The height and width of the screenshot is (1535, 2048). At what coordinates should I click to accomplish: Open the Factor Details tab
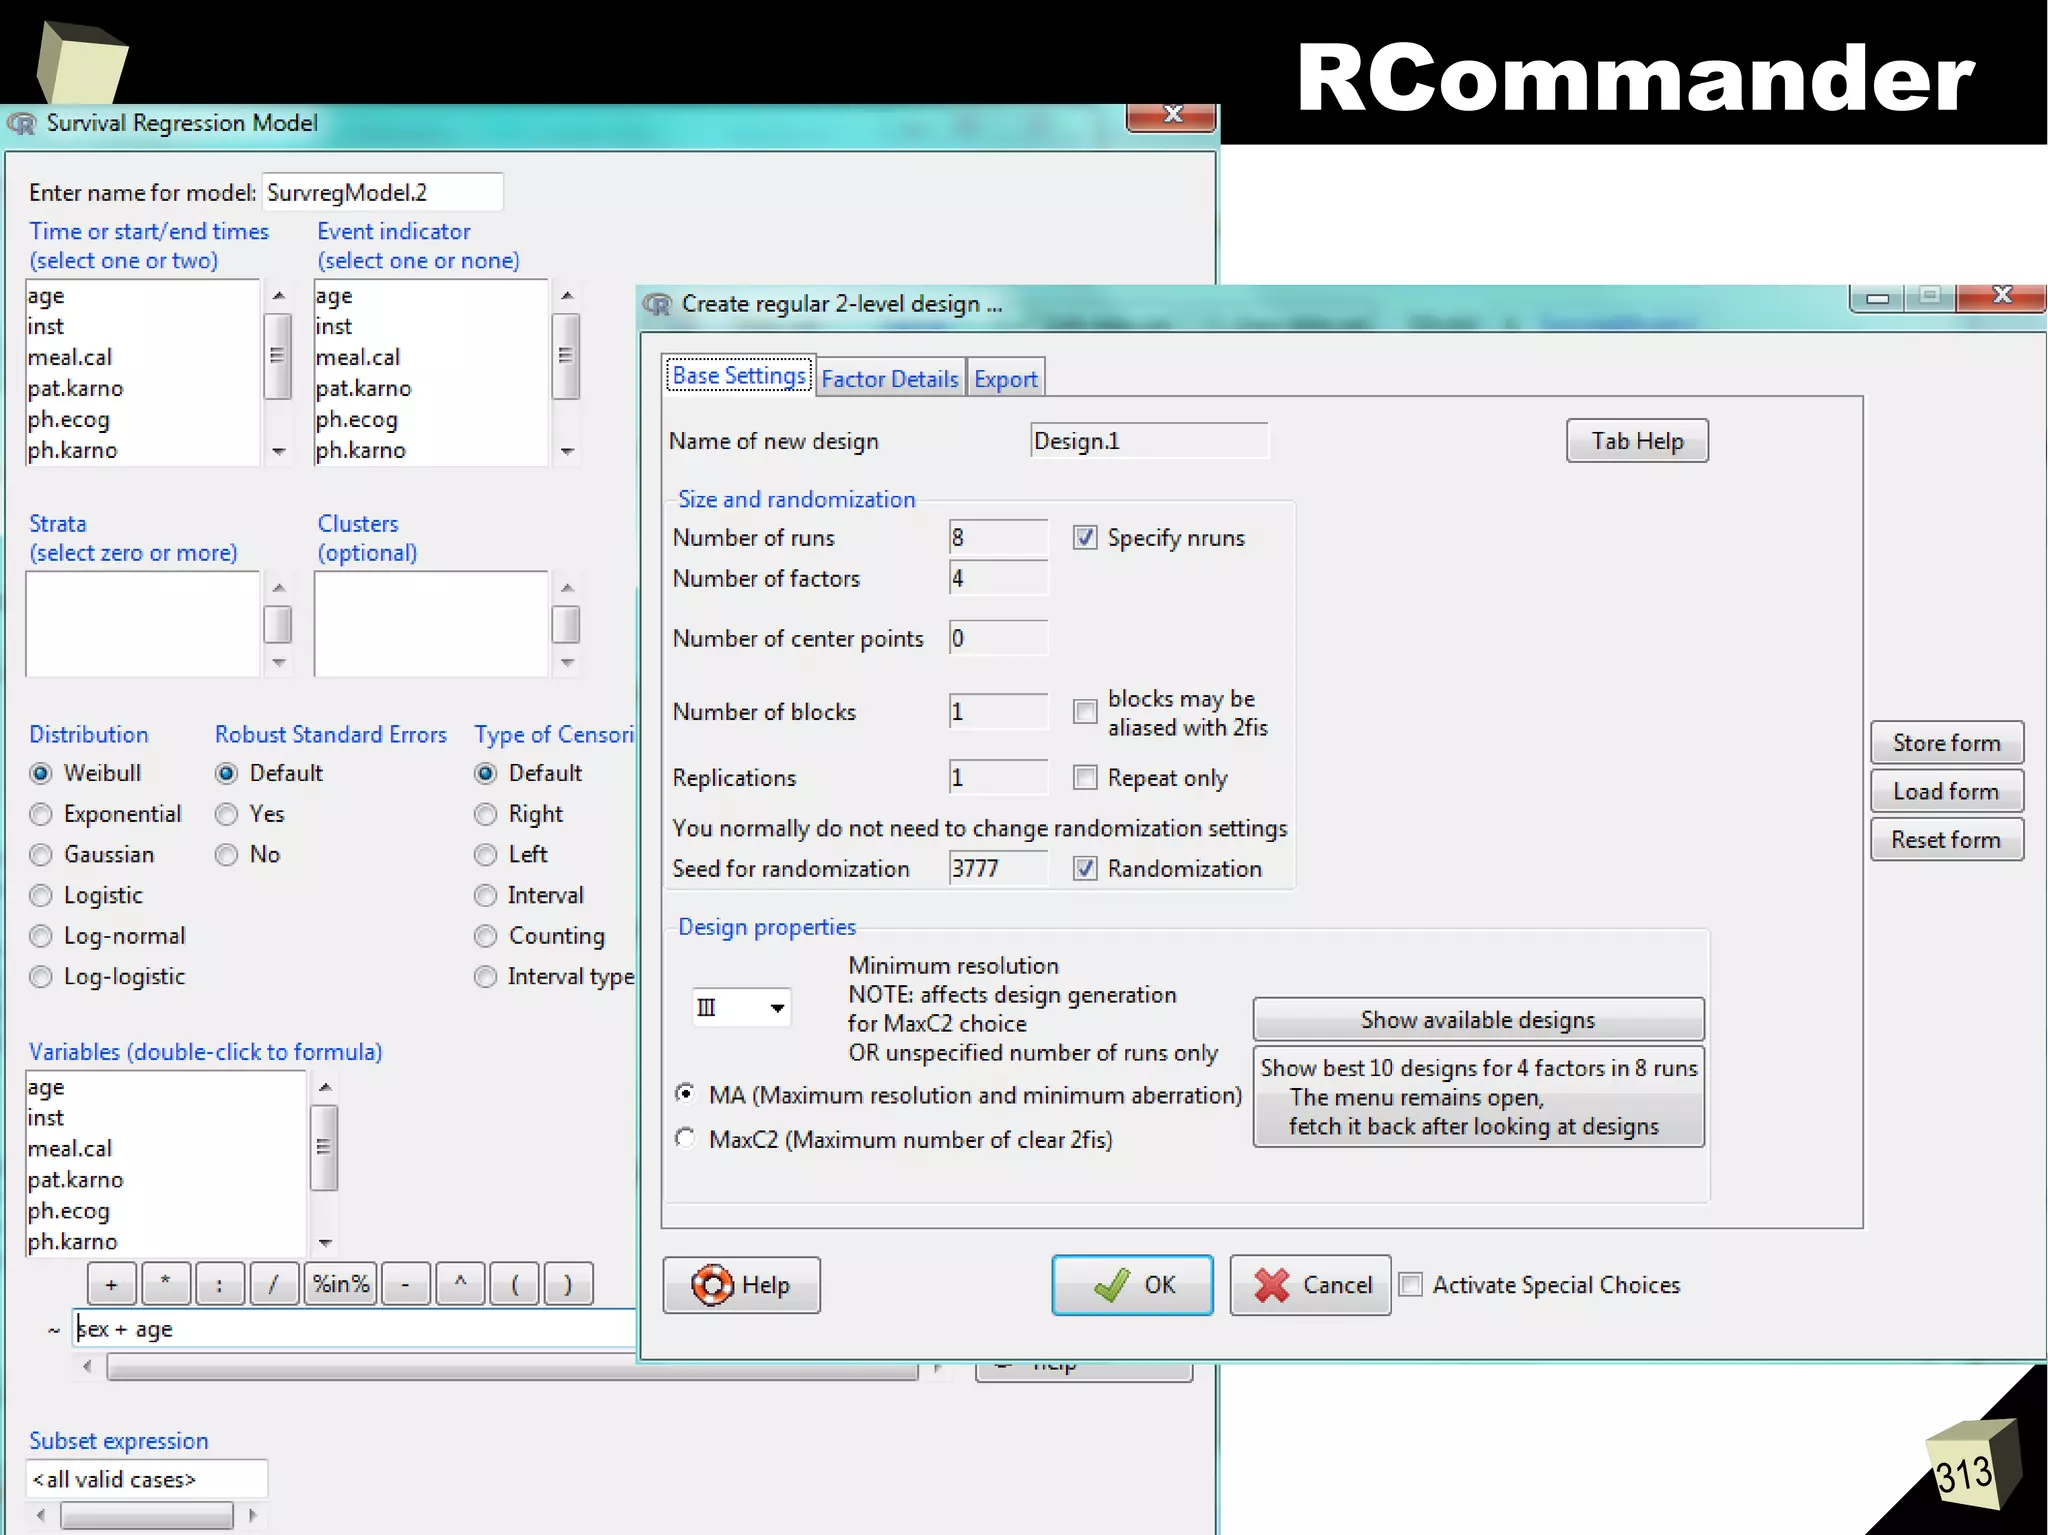pyautogui.click(x=890, y=379)
